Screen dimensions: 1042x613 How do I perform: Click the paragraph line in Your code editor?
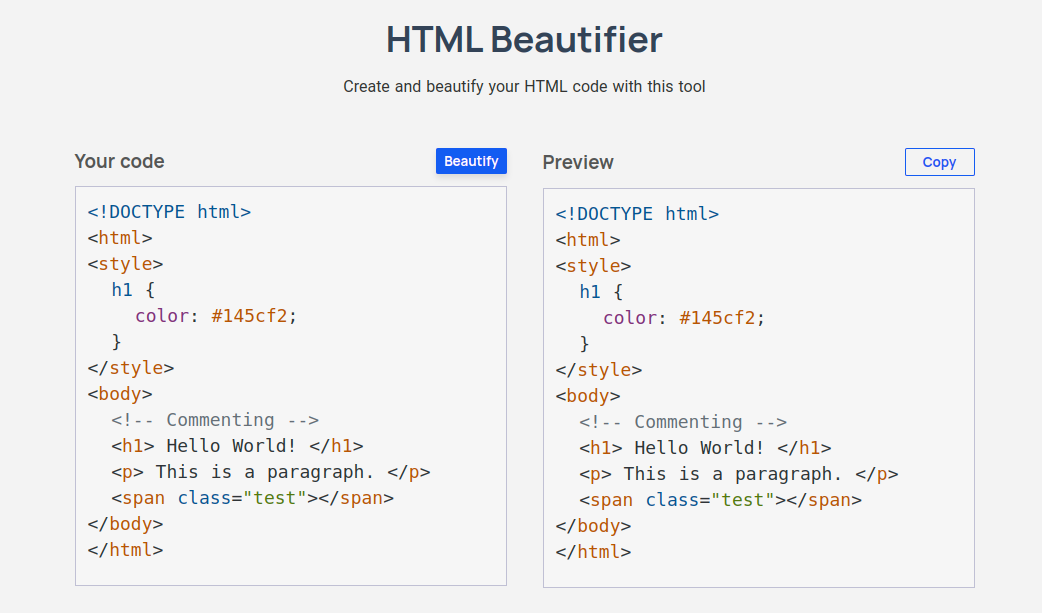pos(270,472)
